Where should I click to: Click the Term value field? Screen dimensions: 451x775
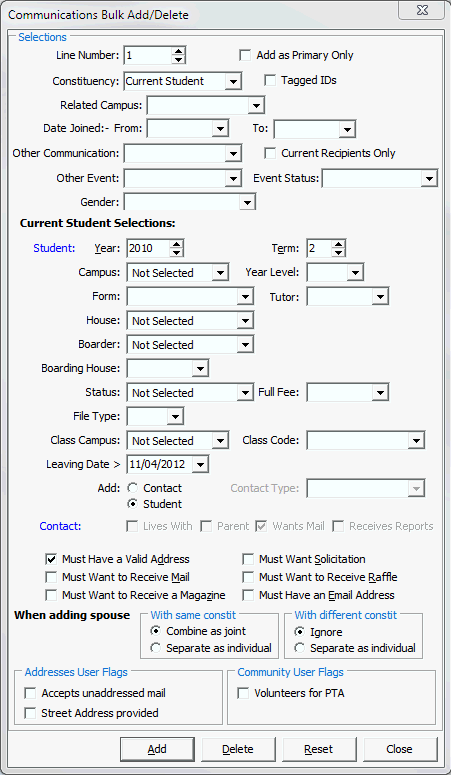click(x=319, y=249)
